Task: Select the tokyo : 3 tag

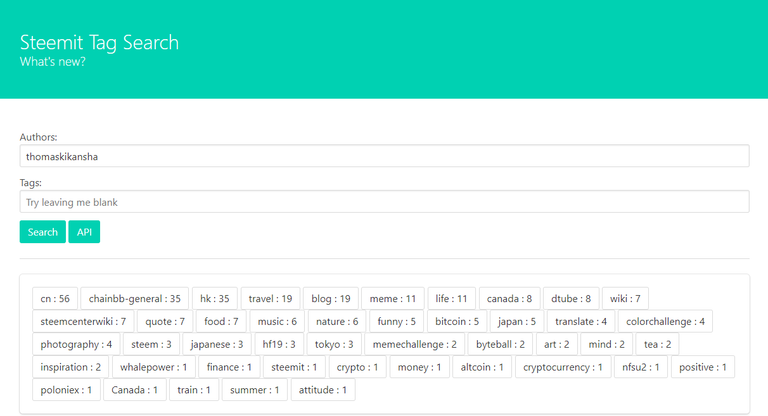Action: click(x=334, y=344)
